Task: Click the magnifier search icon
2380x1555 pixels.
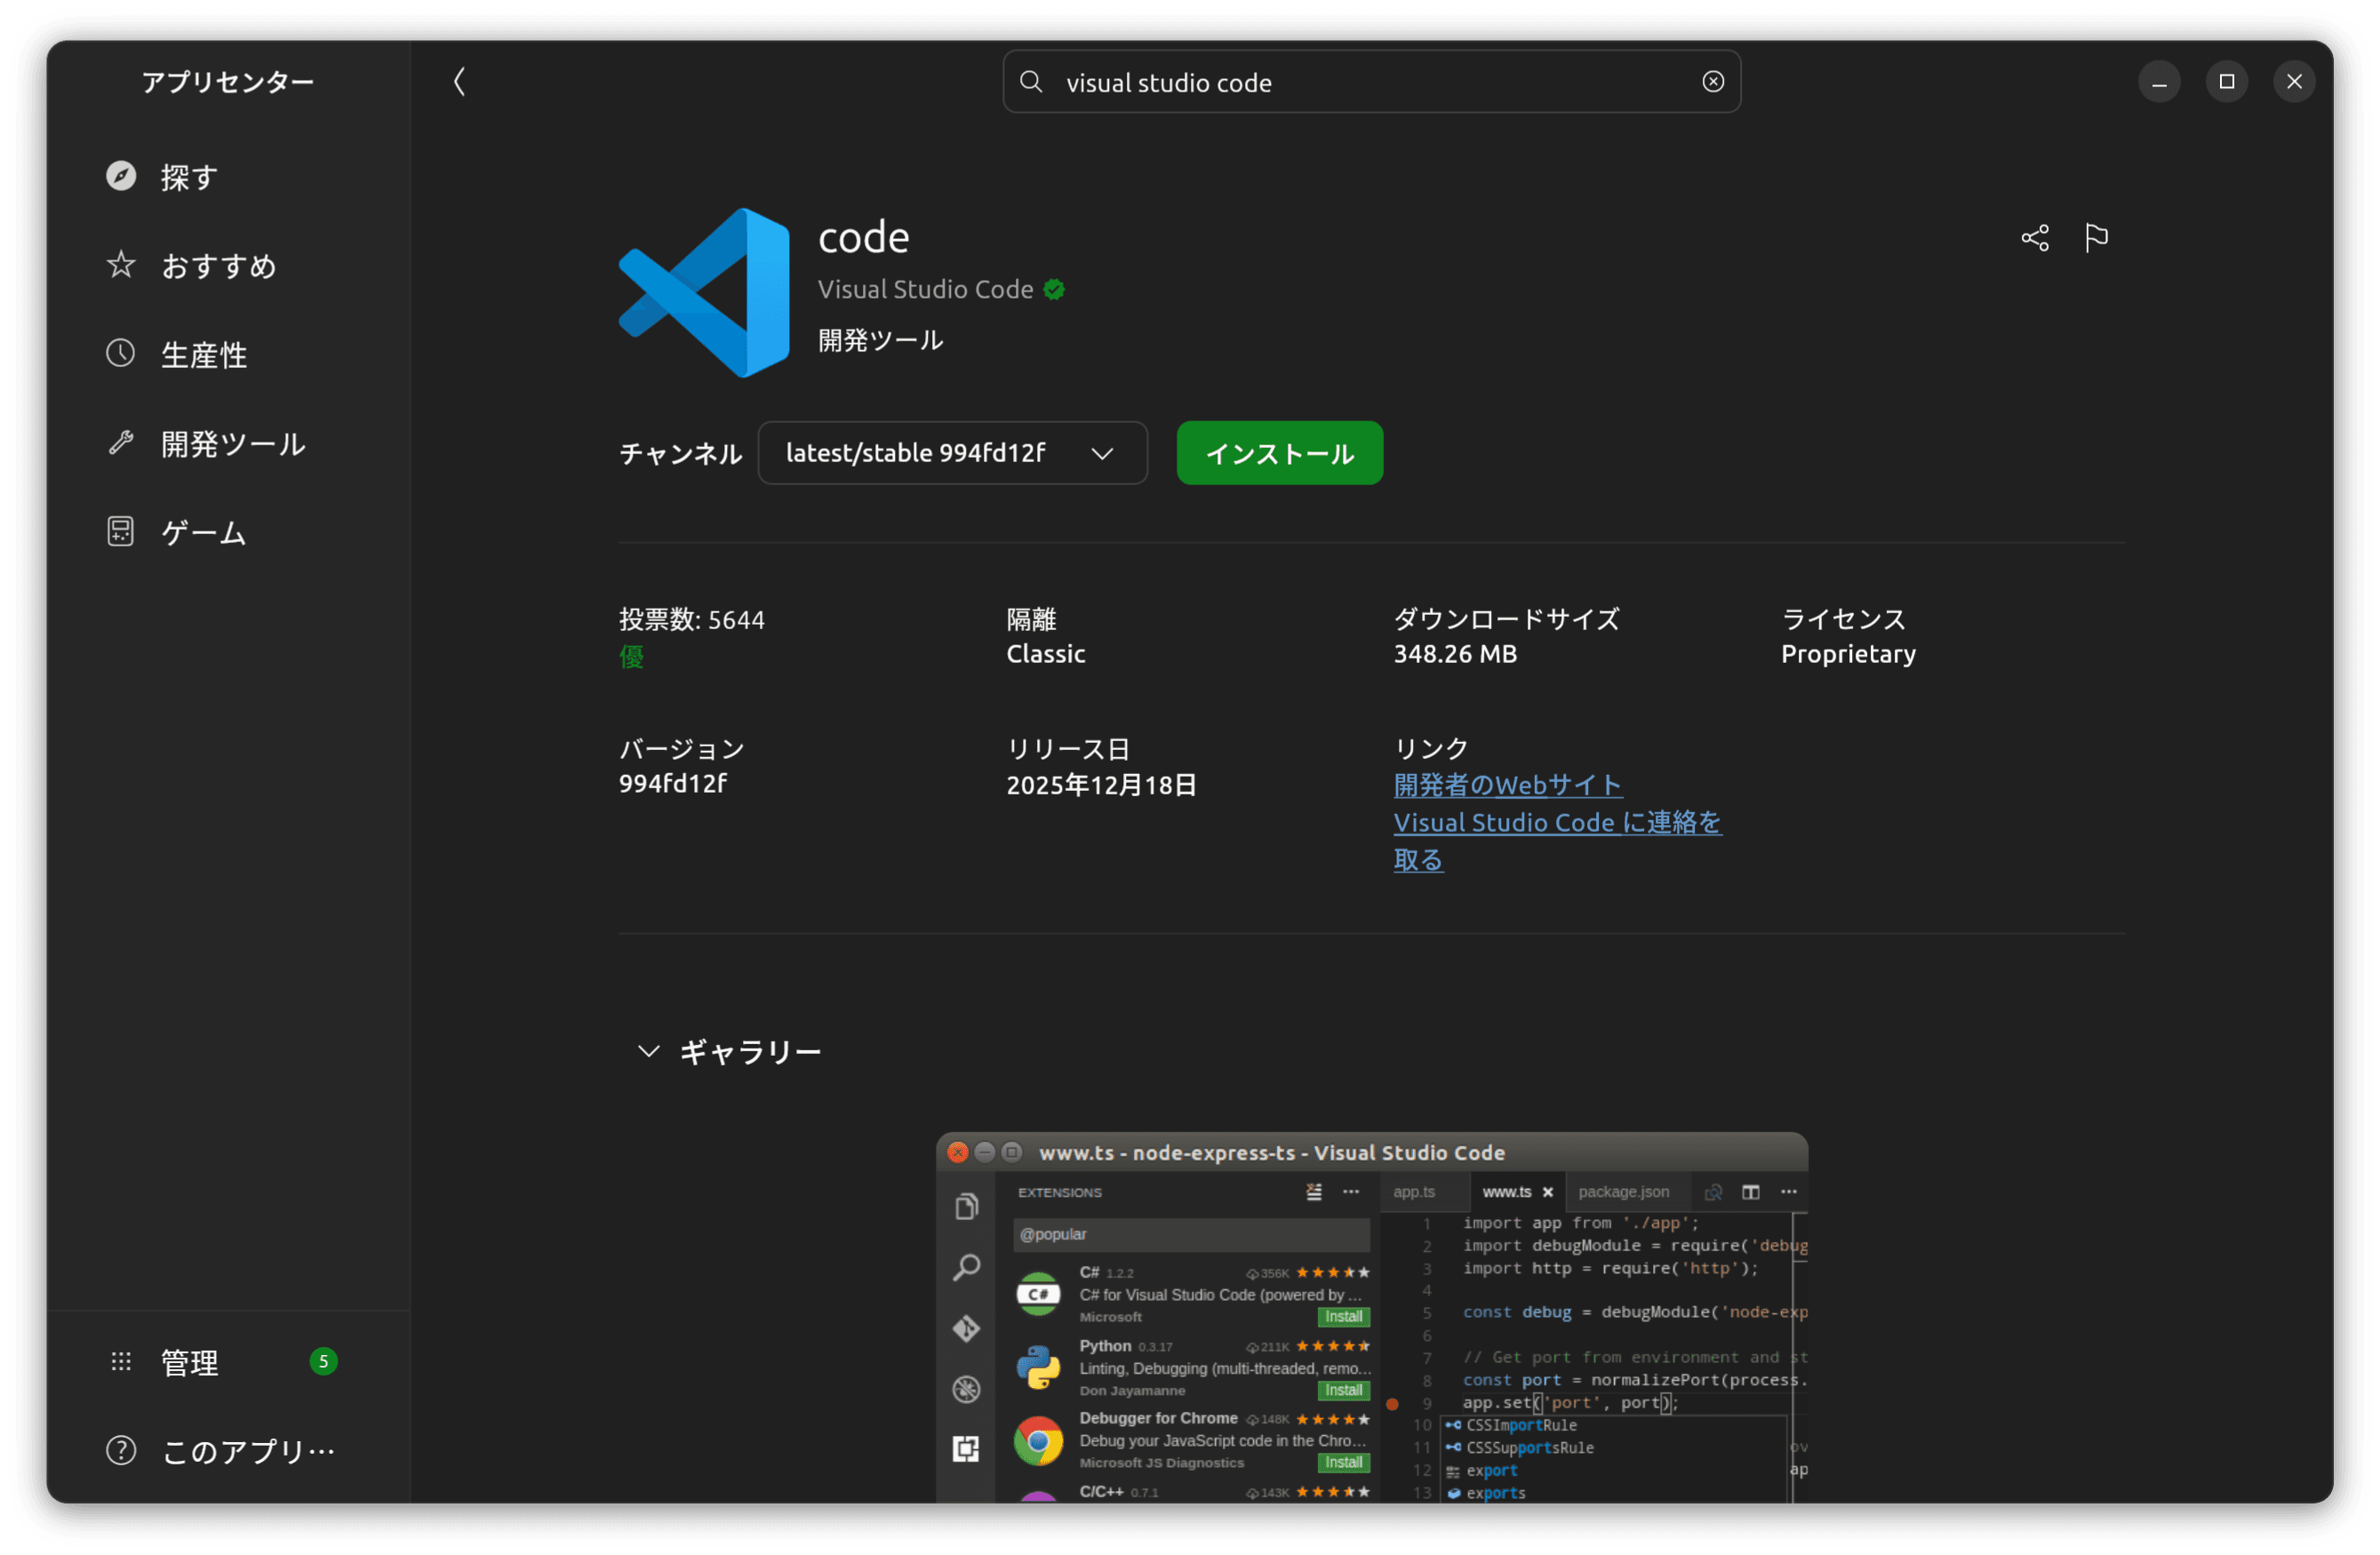Action: tap(1031, 82)
